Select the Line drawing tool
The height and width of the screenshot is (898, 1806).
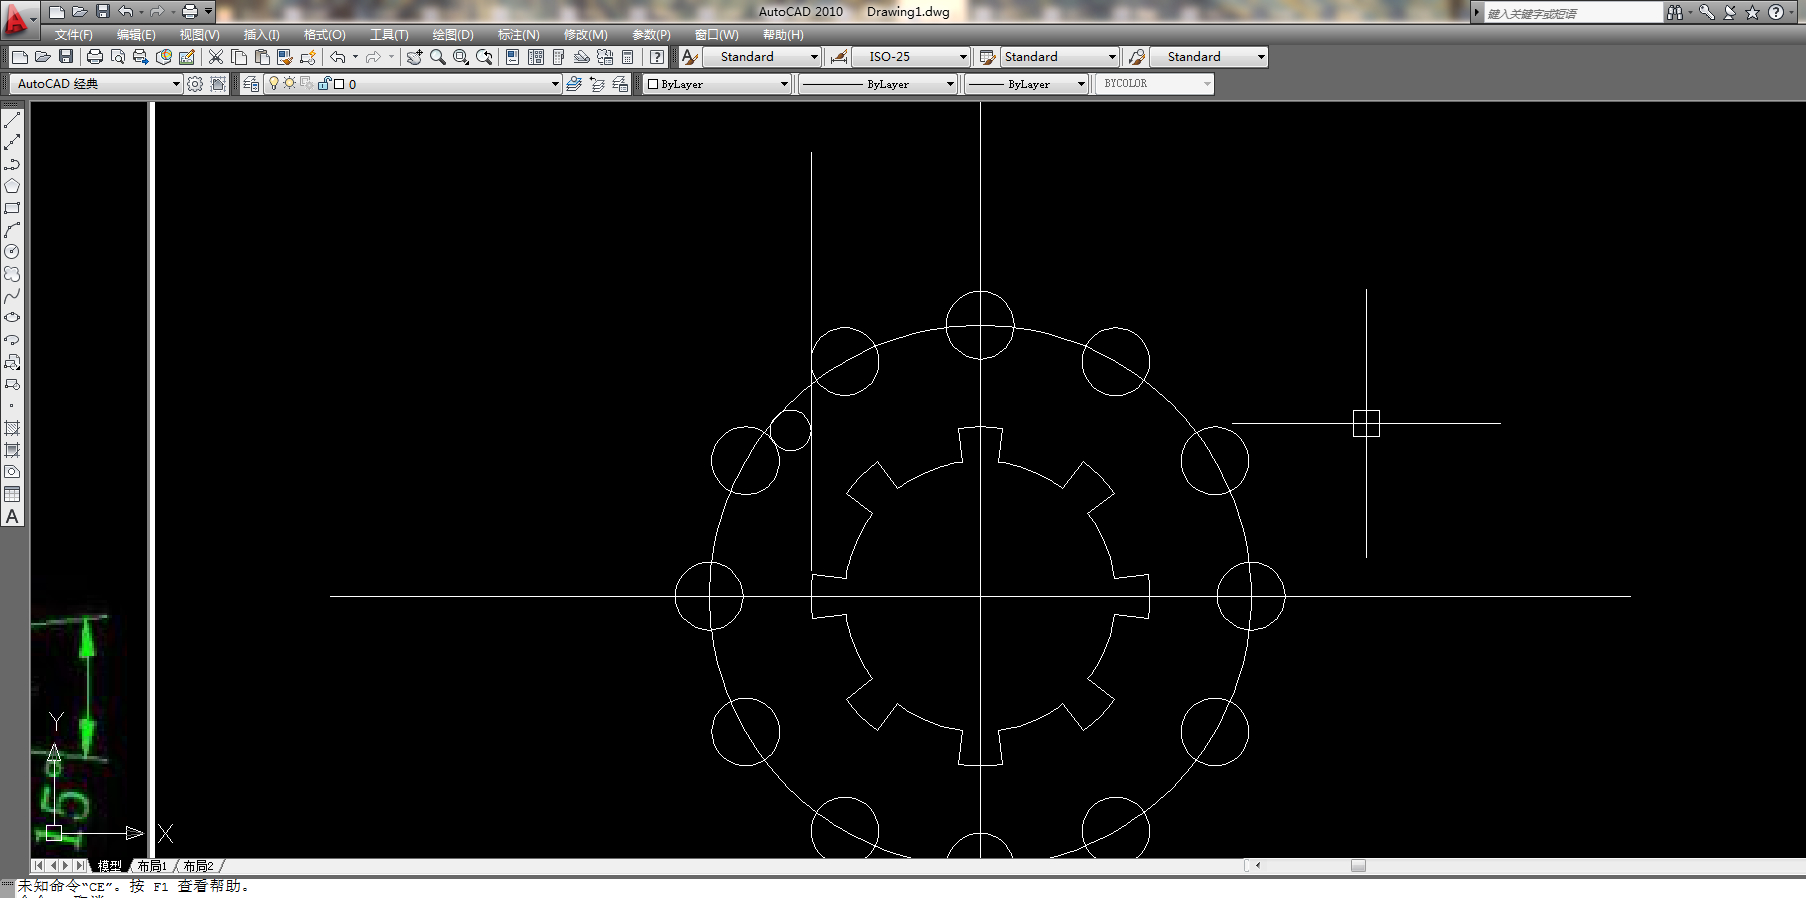point(12,120)
